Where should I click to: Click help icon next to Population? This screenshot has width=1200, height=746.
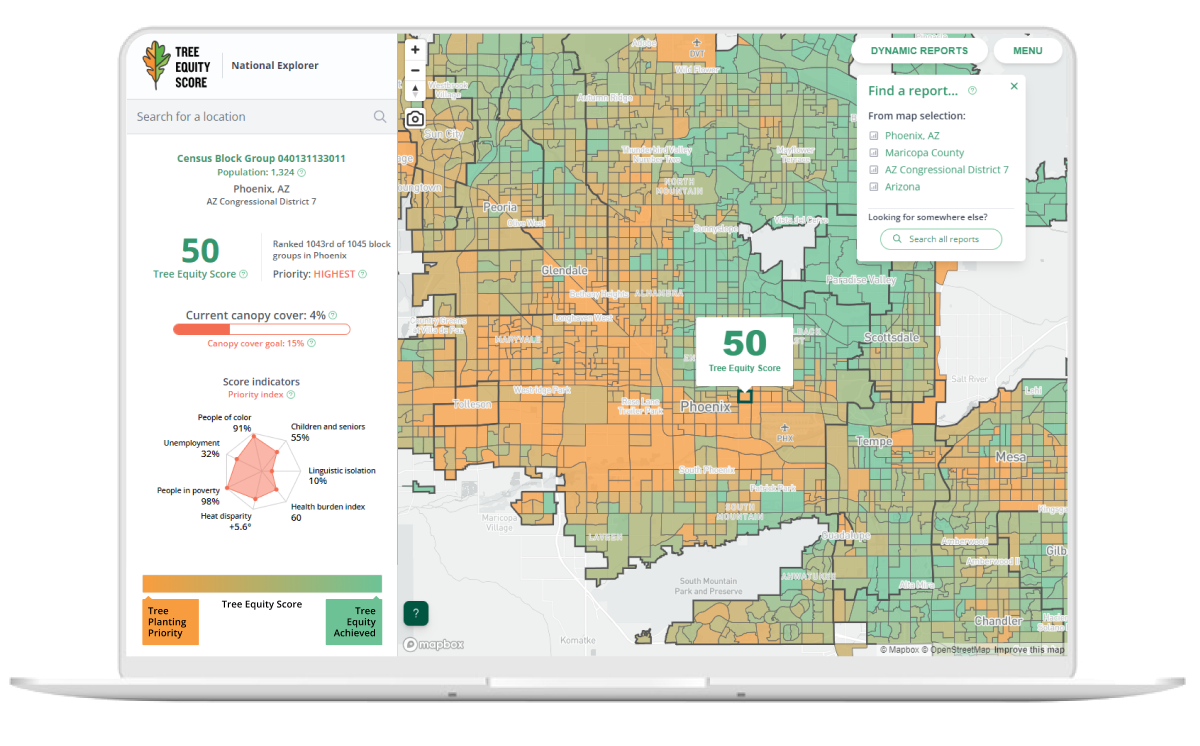(x=302, y=173)
